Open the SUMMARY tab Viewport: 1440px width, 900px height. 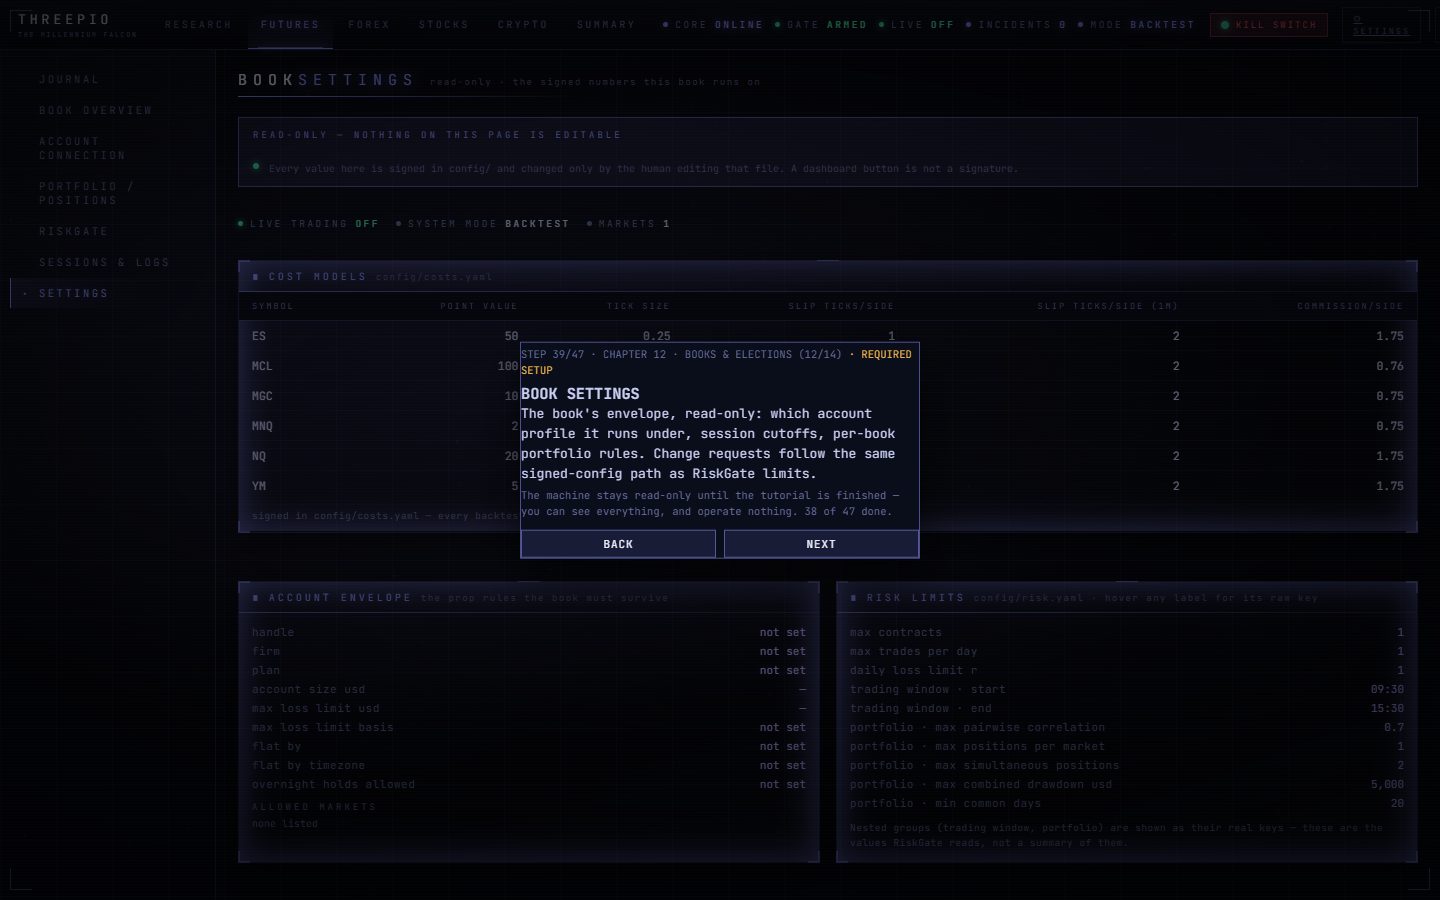point(606,24)
